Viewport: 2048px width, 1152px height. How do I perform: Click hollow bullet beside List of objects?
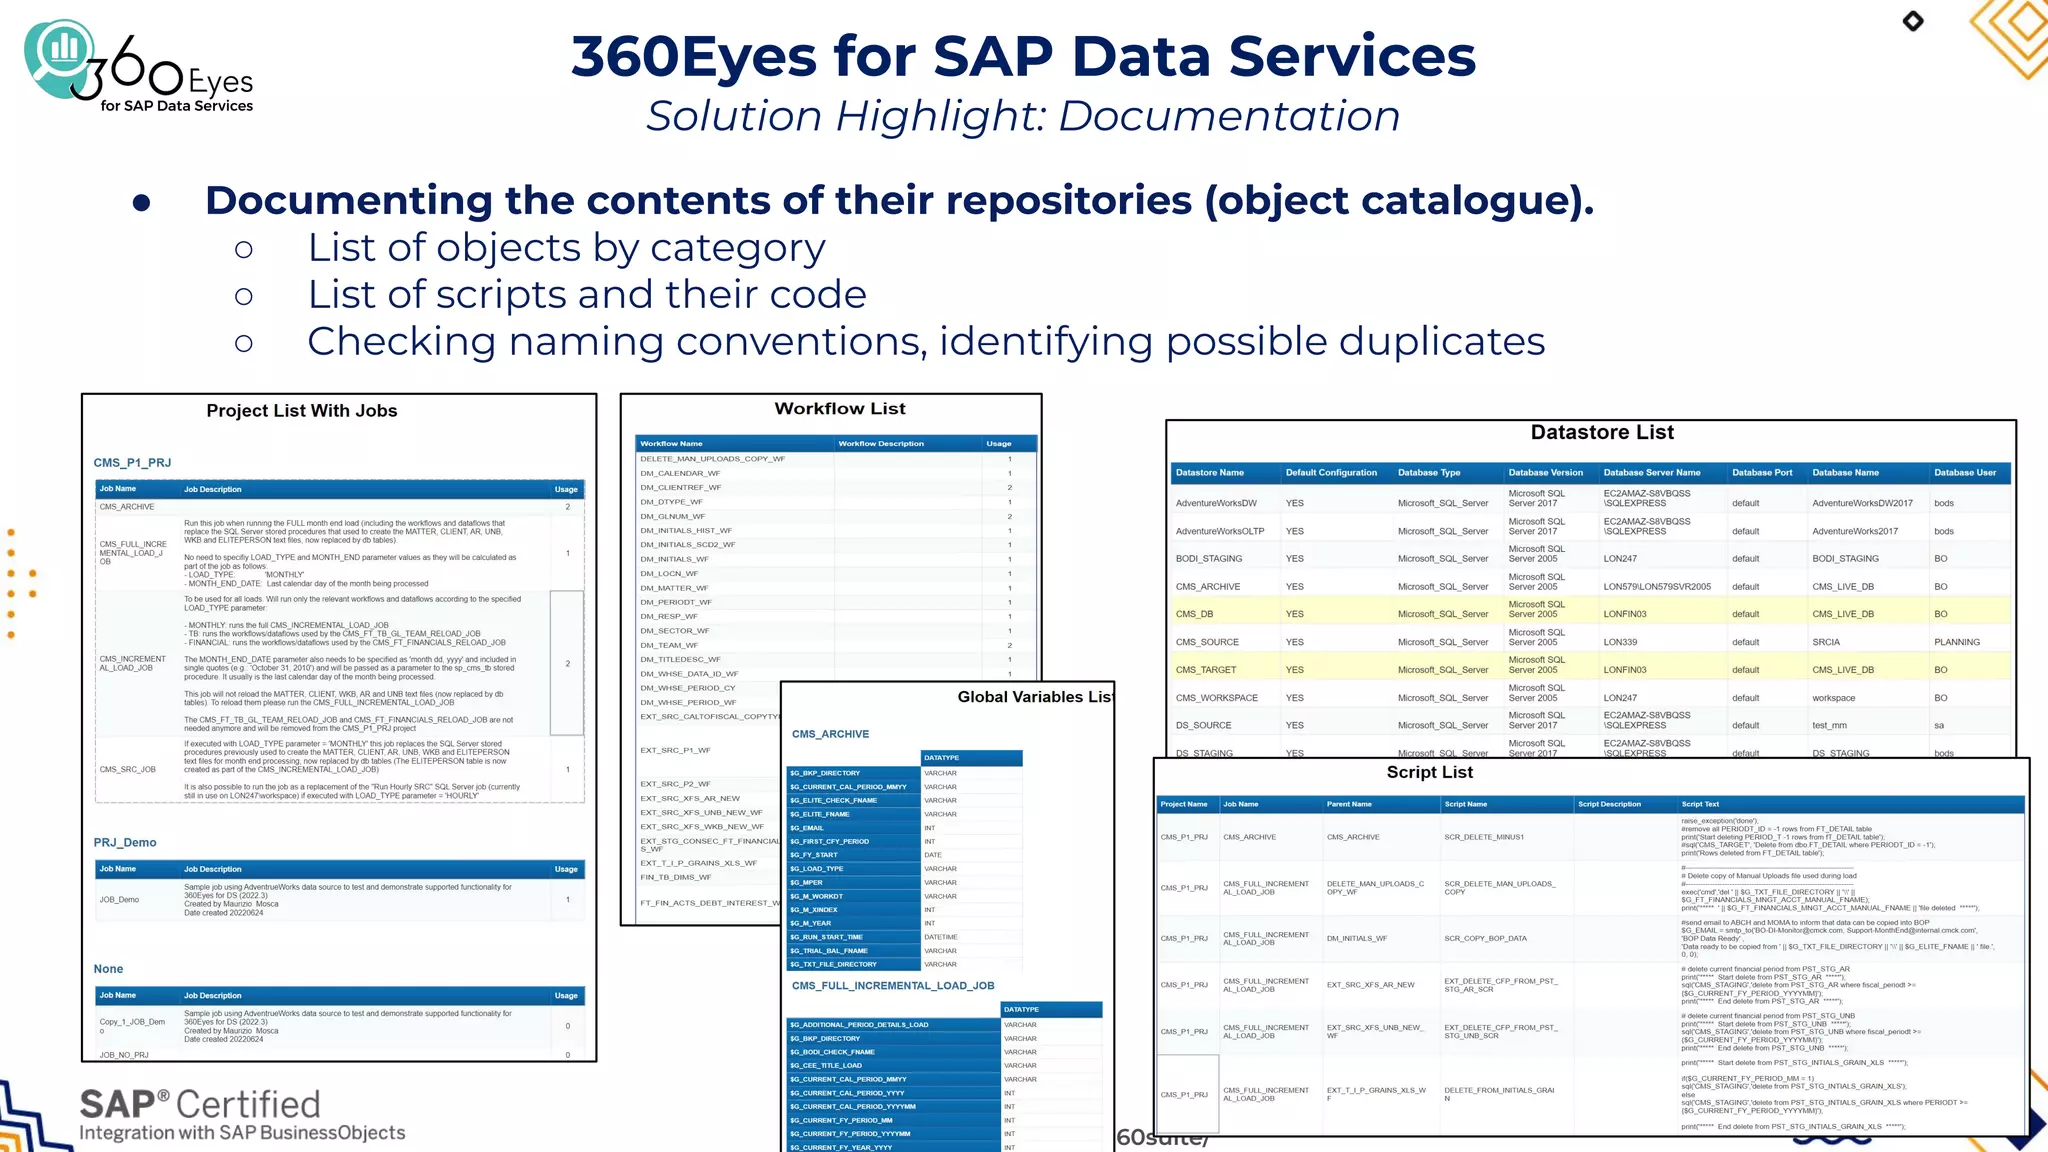(244, 249)
